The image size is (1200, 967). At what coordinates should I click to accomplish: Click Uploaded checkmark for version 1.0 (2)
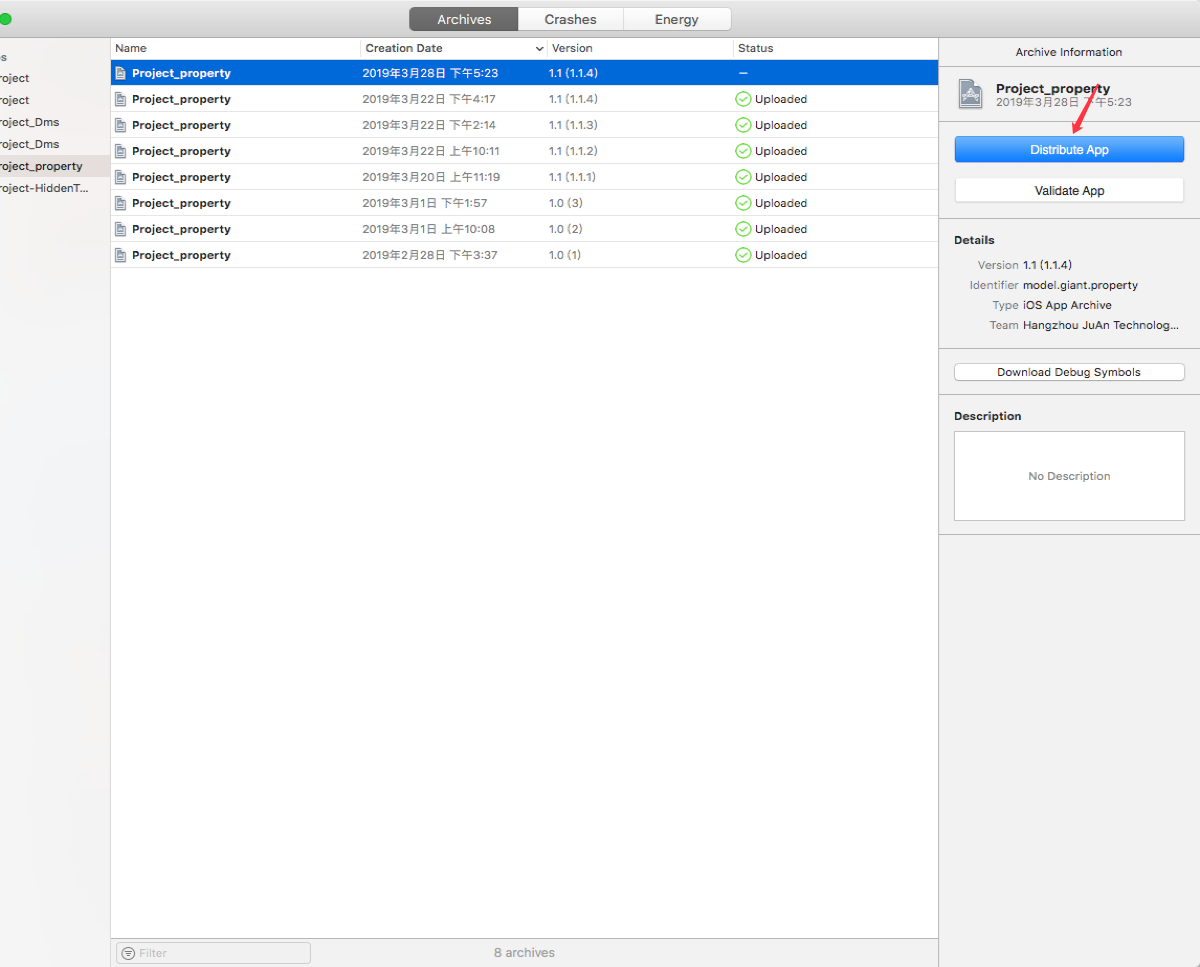pyautogui.click(x=743, y=229)
